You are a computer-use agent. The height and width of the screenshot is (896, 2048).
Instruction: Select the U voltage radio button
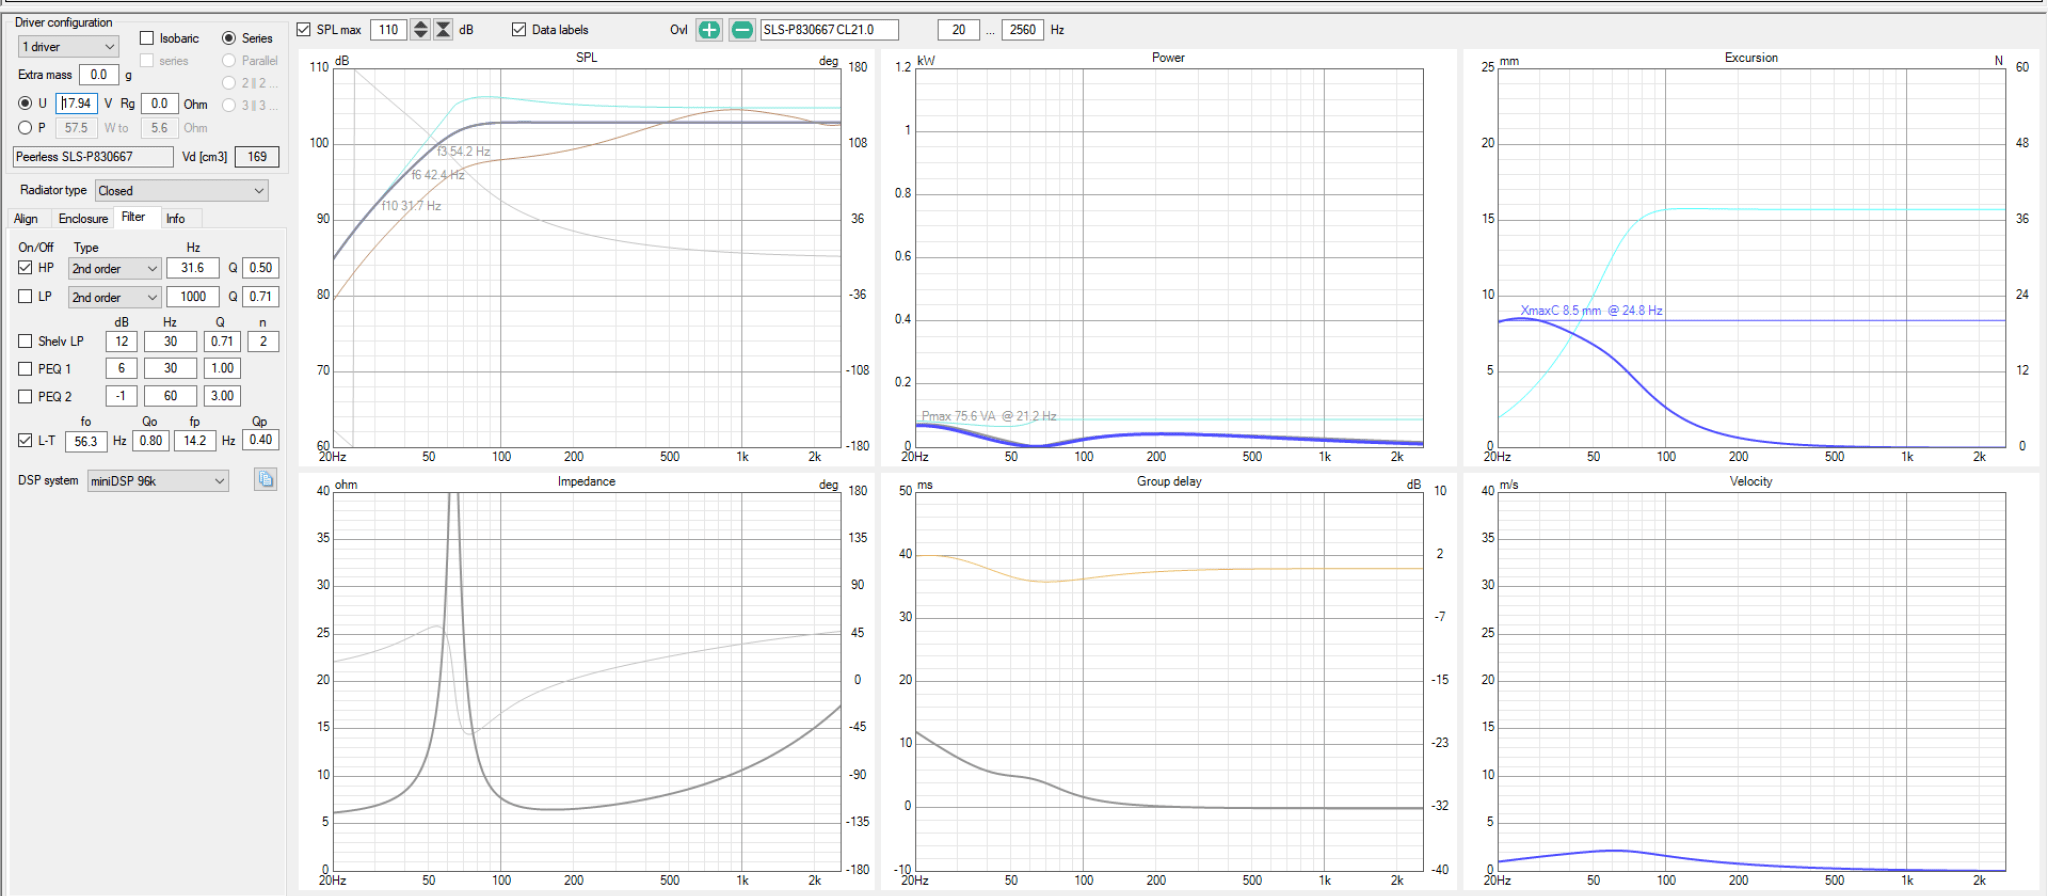pos(25,103)
